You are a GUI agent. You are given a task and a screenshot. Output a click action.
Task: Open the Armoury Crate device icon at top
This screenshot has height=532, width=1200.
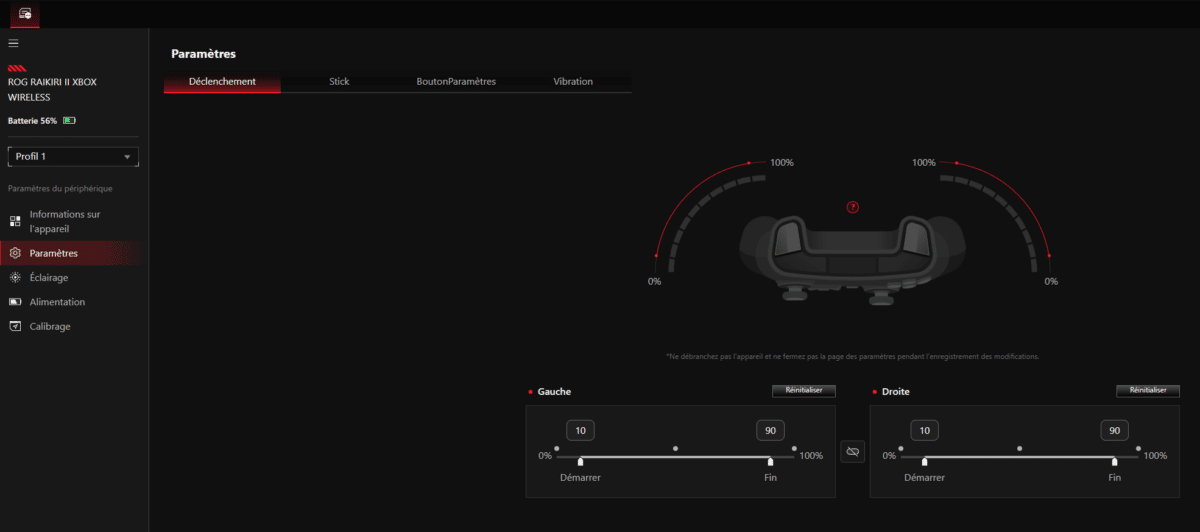pos(25,14)
